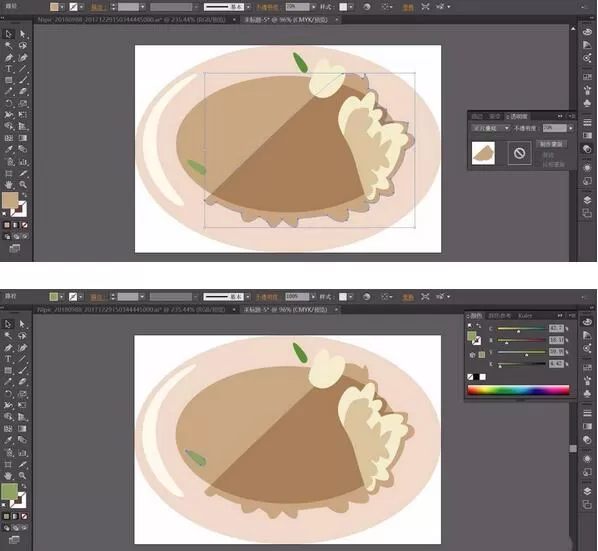Select the Eyedropper tool in lower screenshot

pos(8,440)
